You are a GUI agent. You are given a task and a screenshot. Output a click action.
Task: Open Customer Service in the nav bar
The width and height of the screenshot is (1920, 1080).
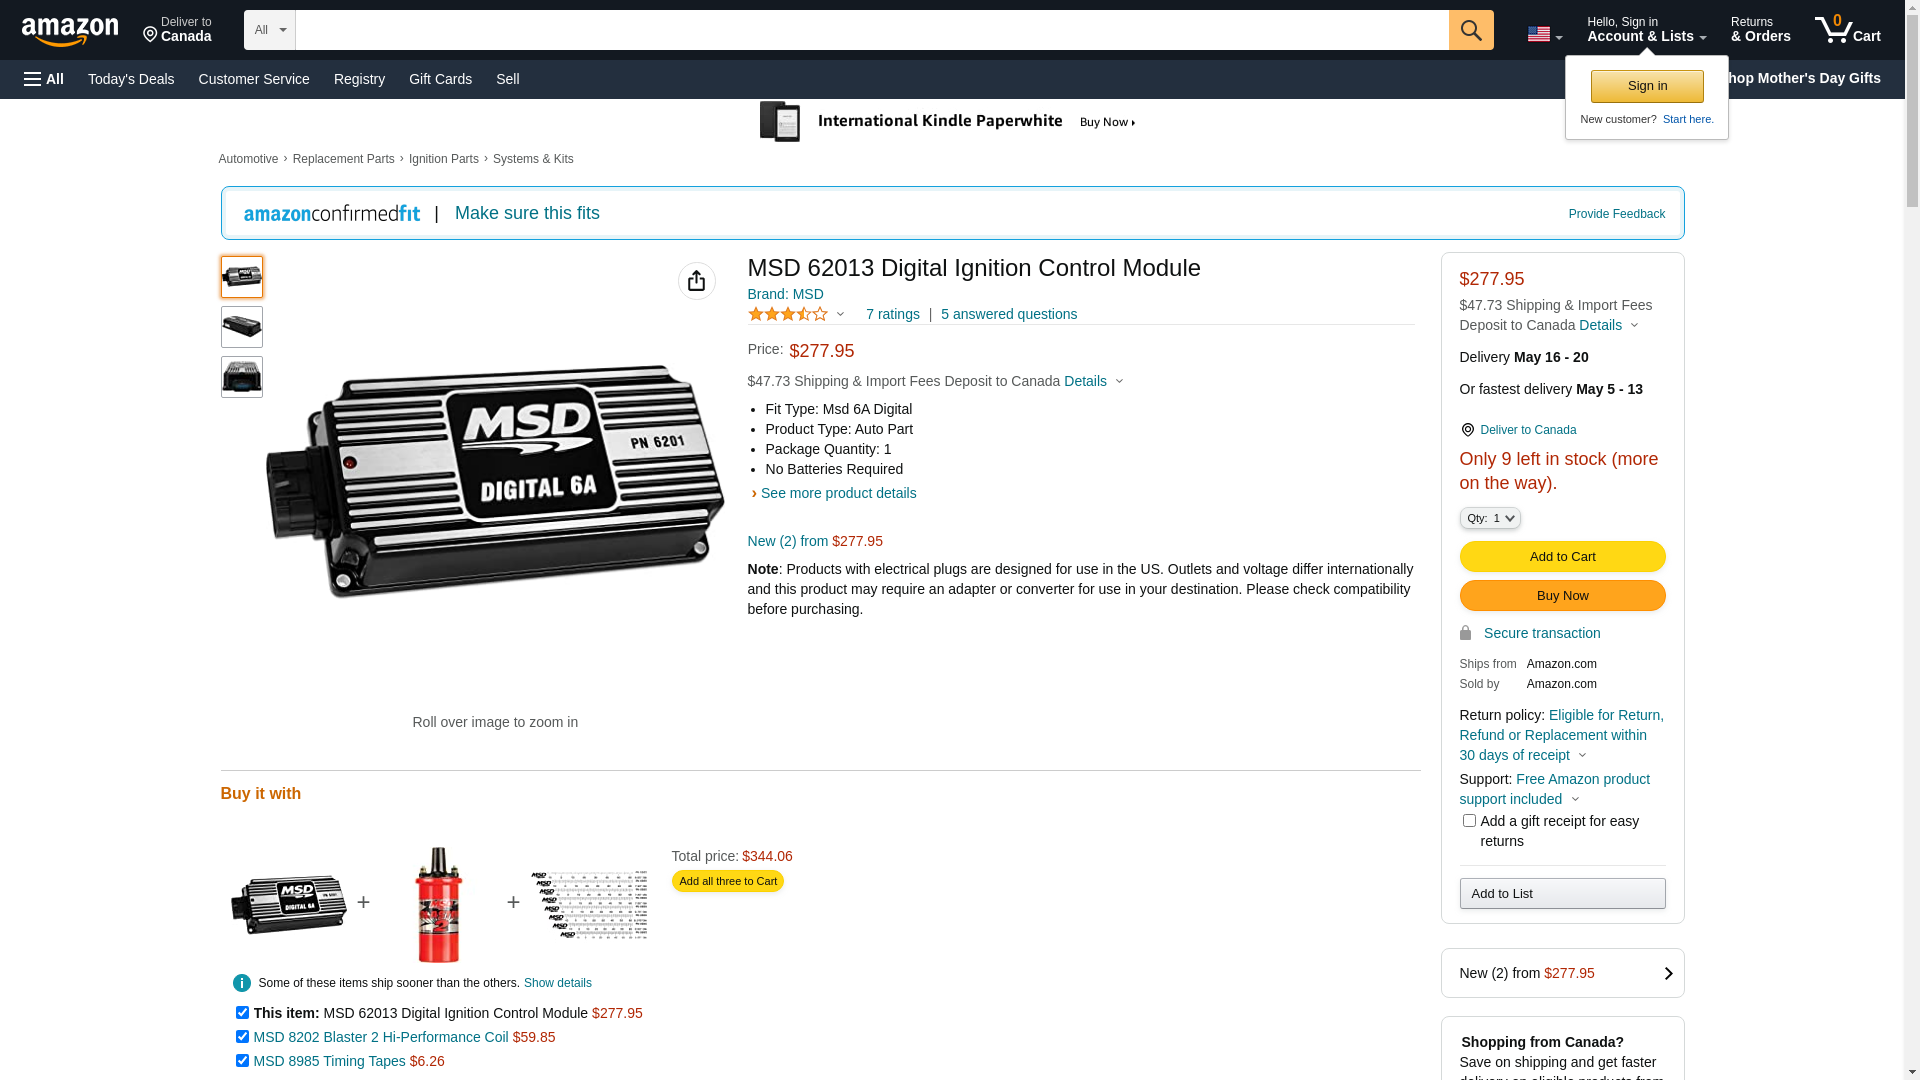254,79
